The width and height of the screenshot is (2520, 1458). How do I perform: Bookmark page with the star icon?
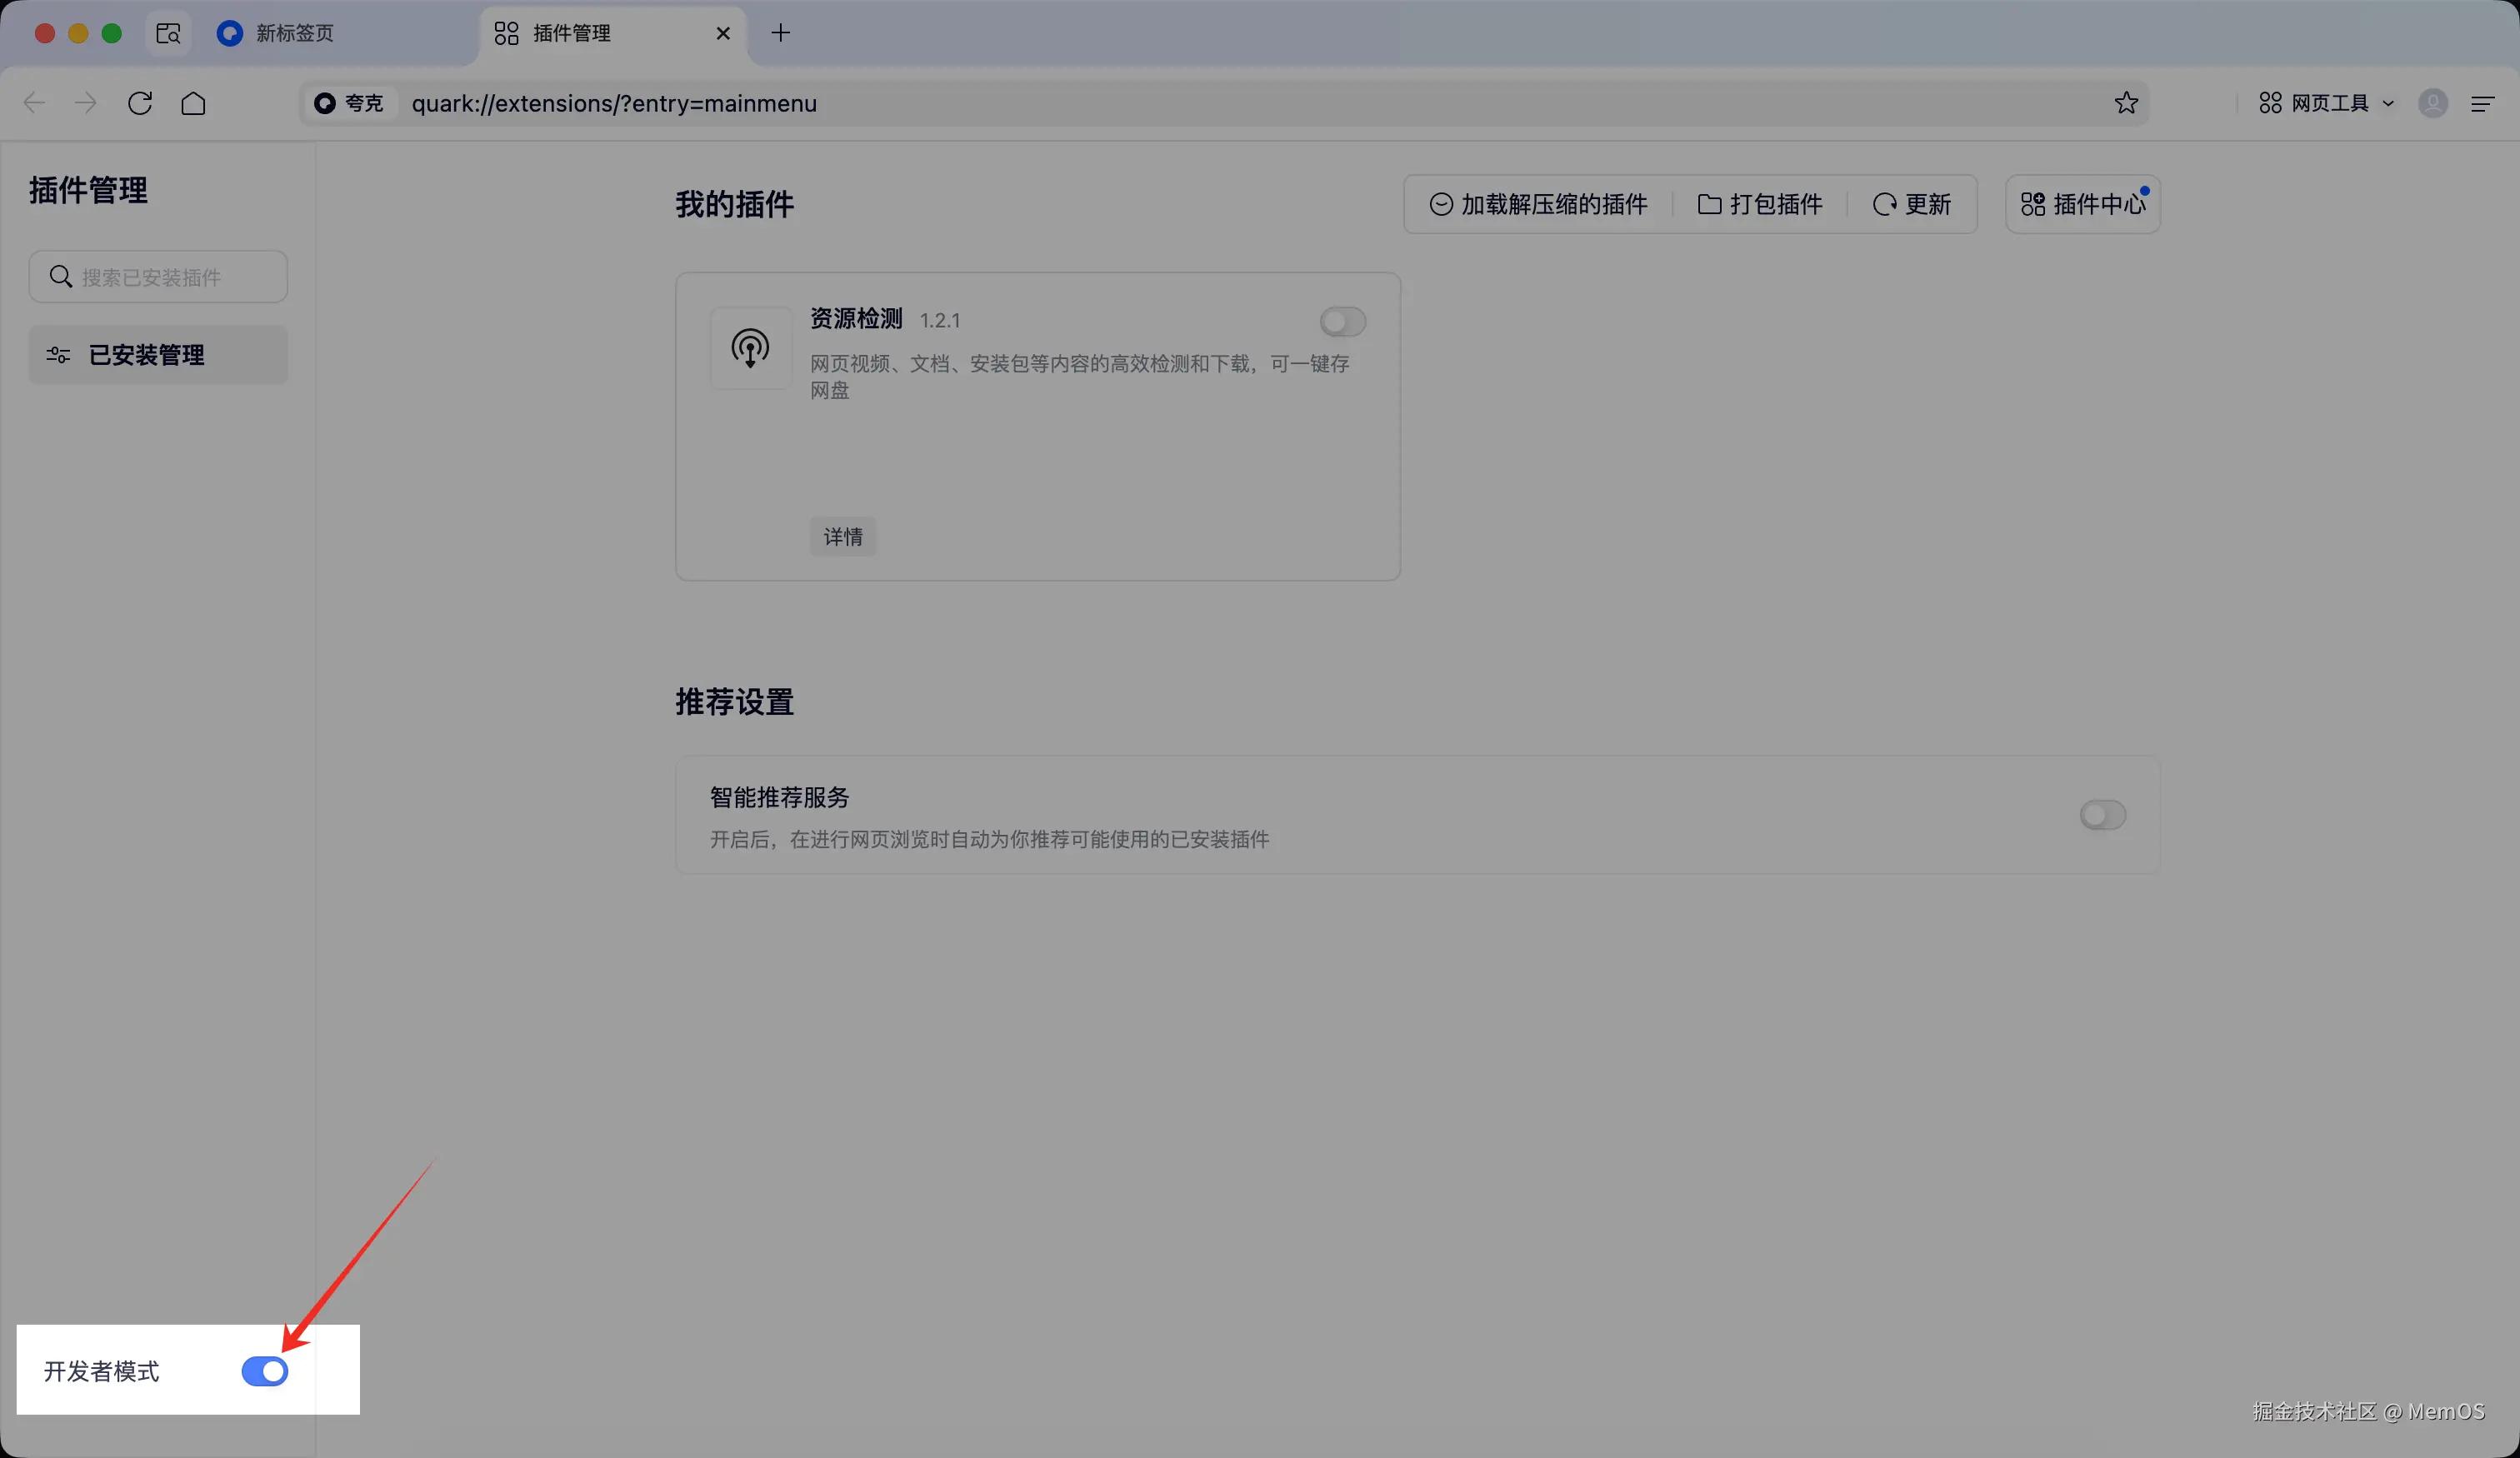tap(2126, 103)
